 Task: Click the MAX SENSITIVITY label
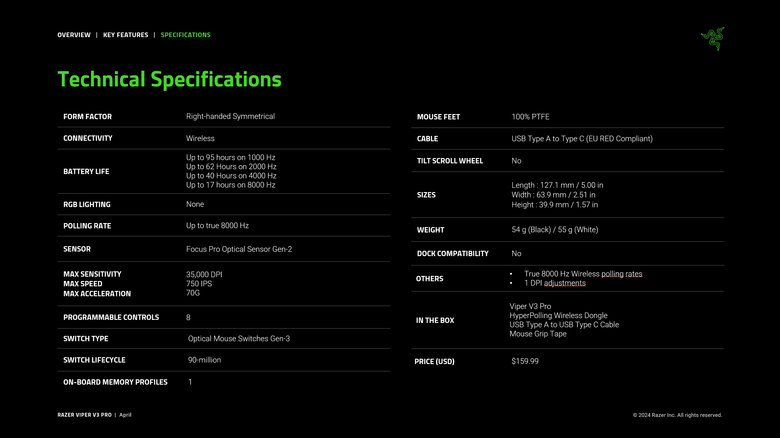click(92, 274)
